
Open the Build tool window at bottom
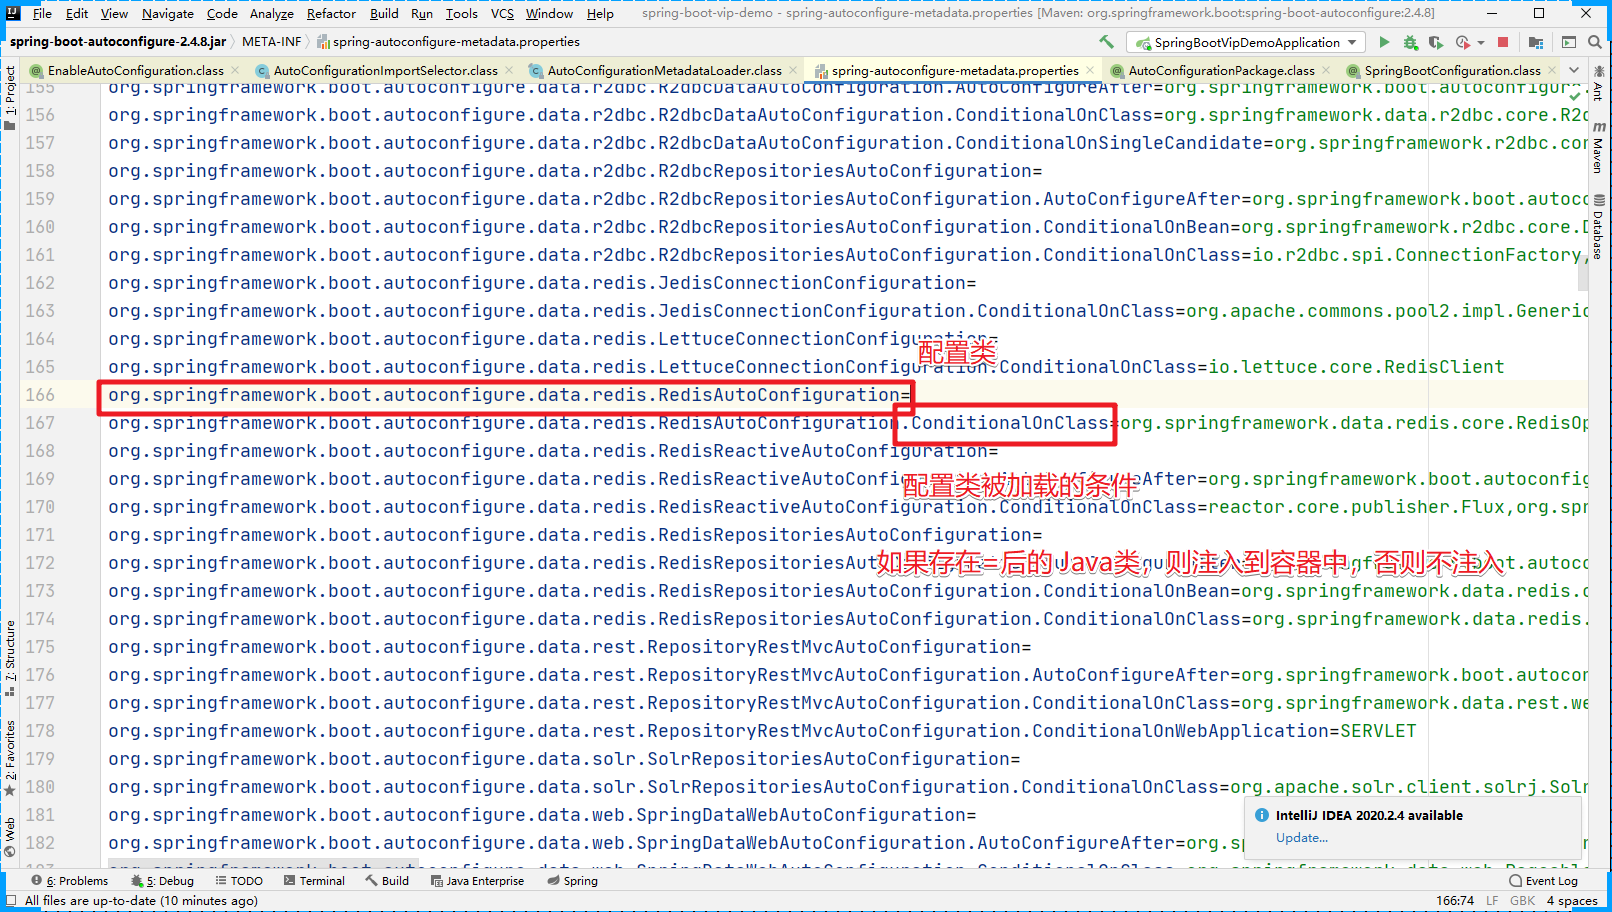[387, 881]
